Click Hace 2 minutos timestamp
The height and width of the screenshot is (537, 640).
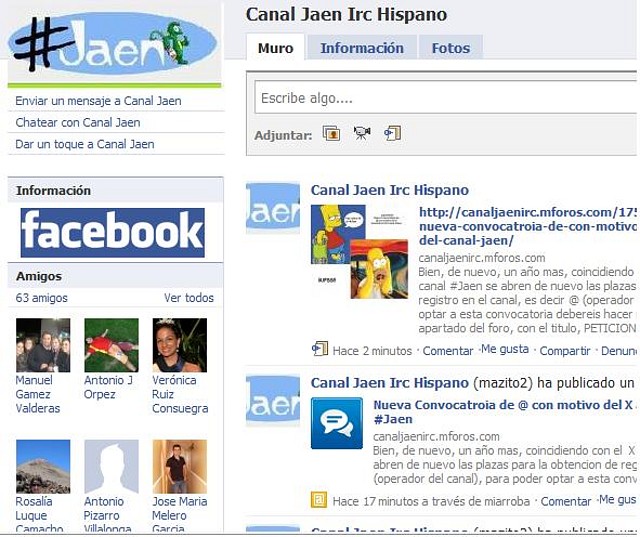click(x=372, y=351)
